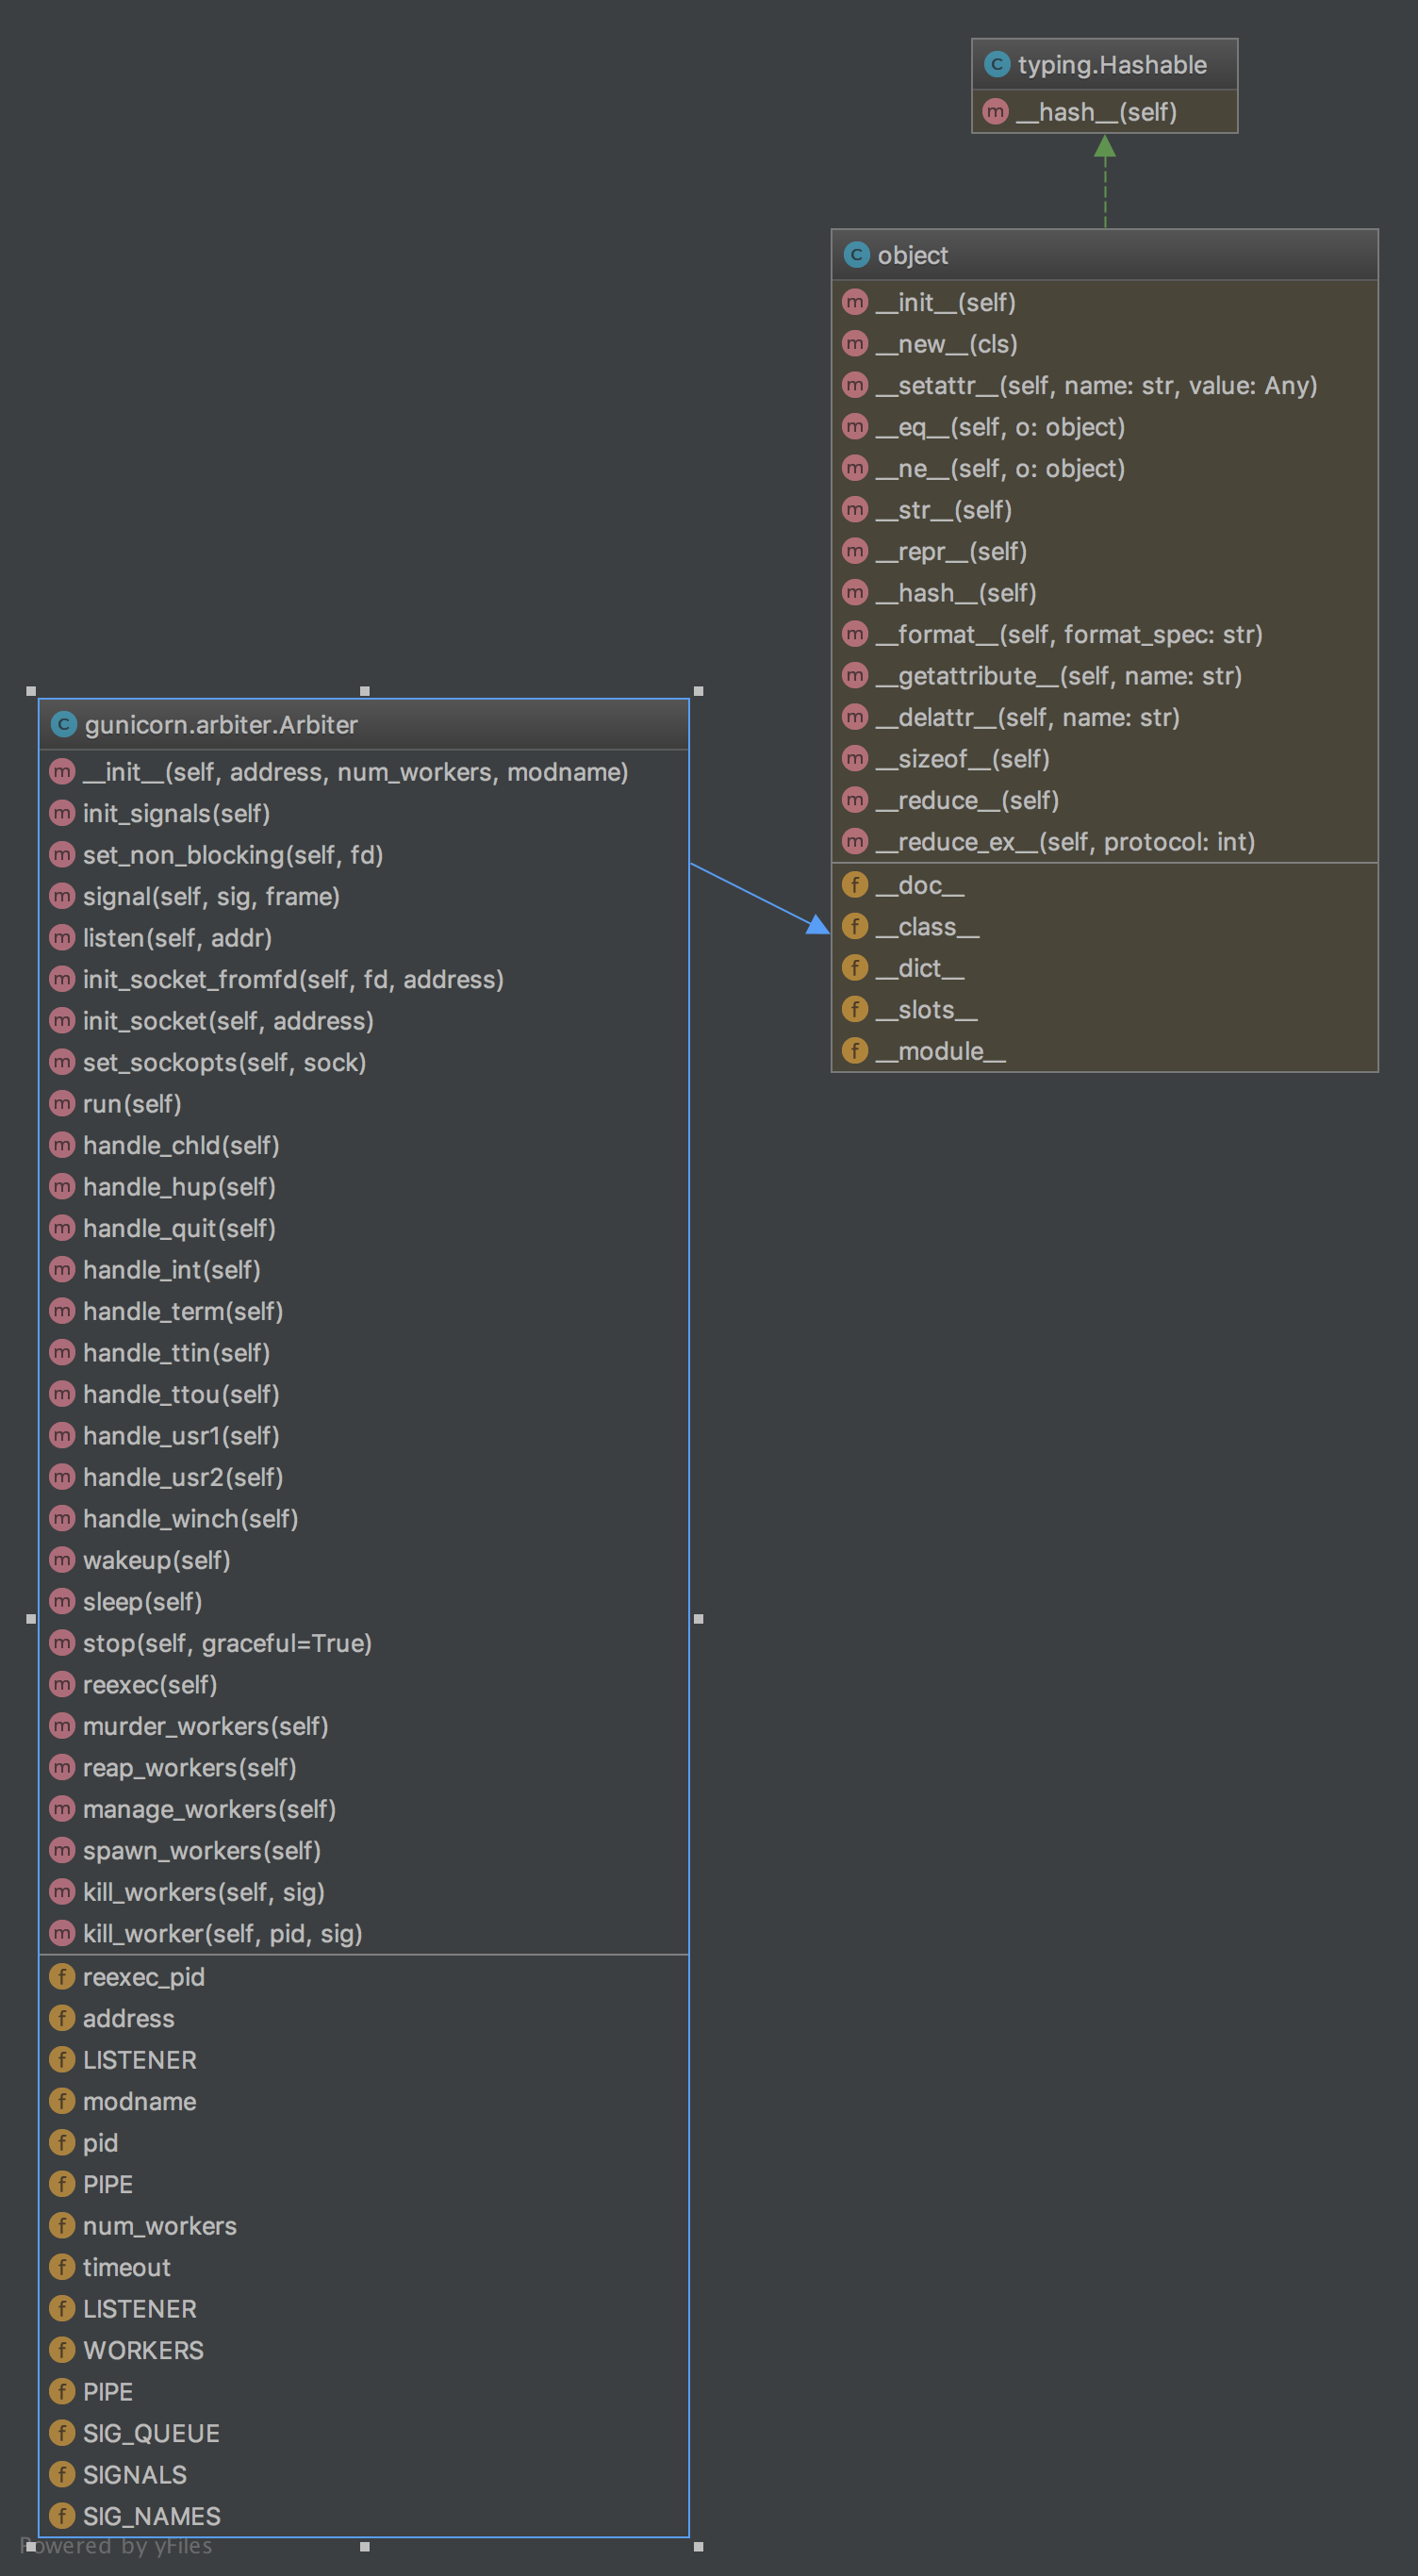Click handle_int(self) method row
This screenshot has width=1418, height=2576.
(364, 1270)
